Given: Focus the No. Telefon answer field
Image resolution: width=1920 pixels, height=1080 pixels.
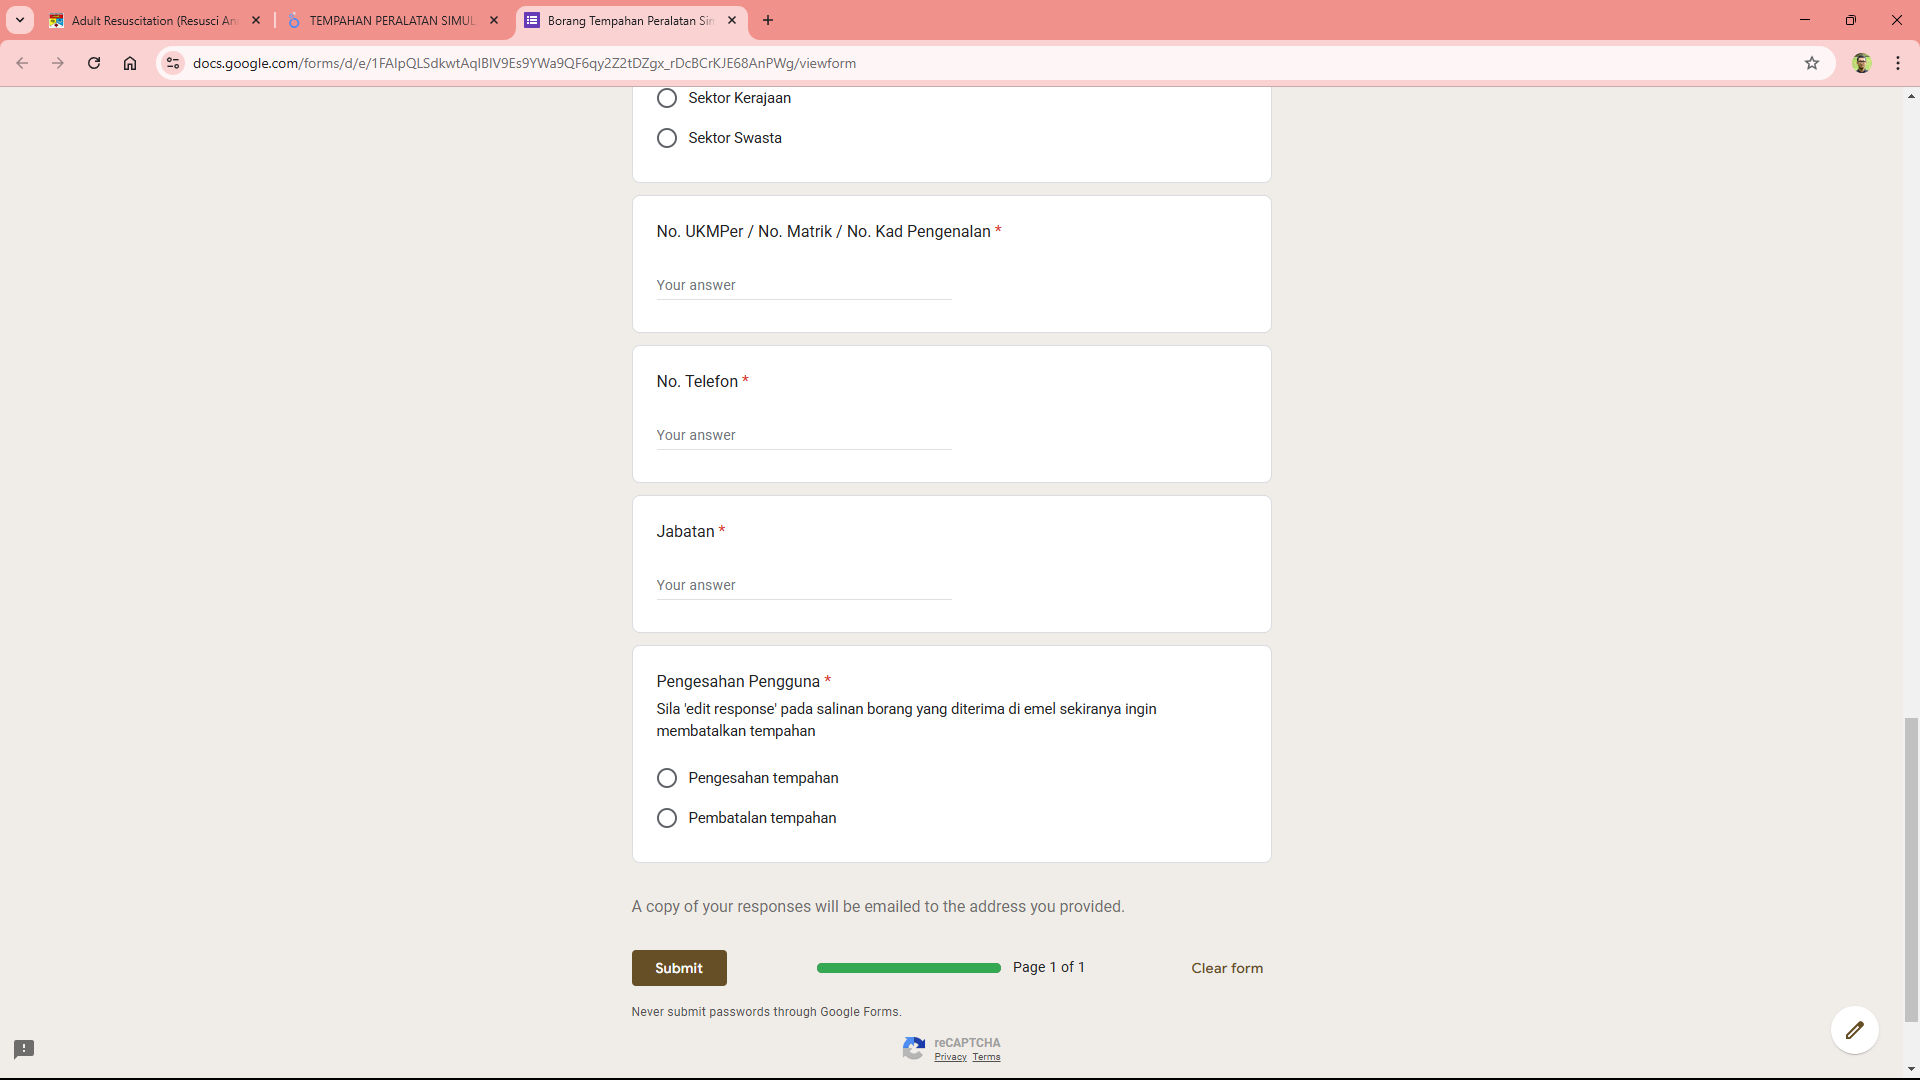Looking at the screenshot, I should 803,435.
